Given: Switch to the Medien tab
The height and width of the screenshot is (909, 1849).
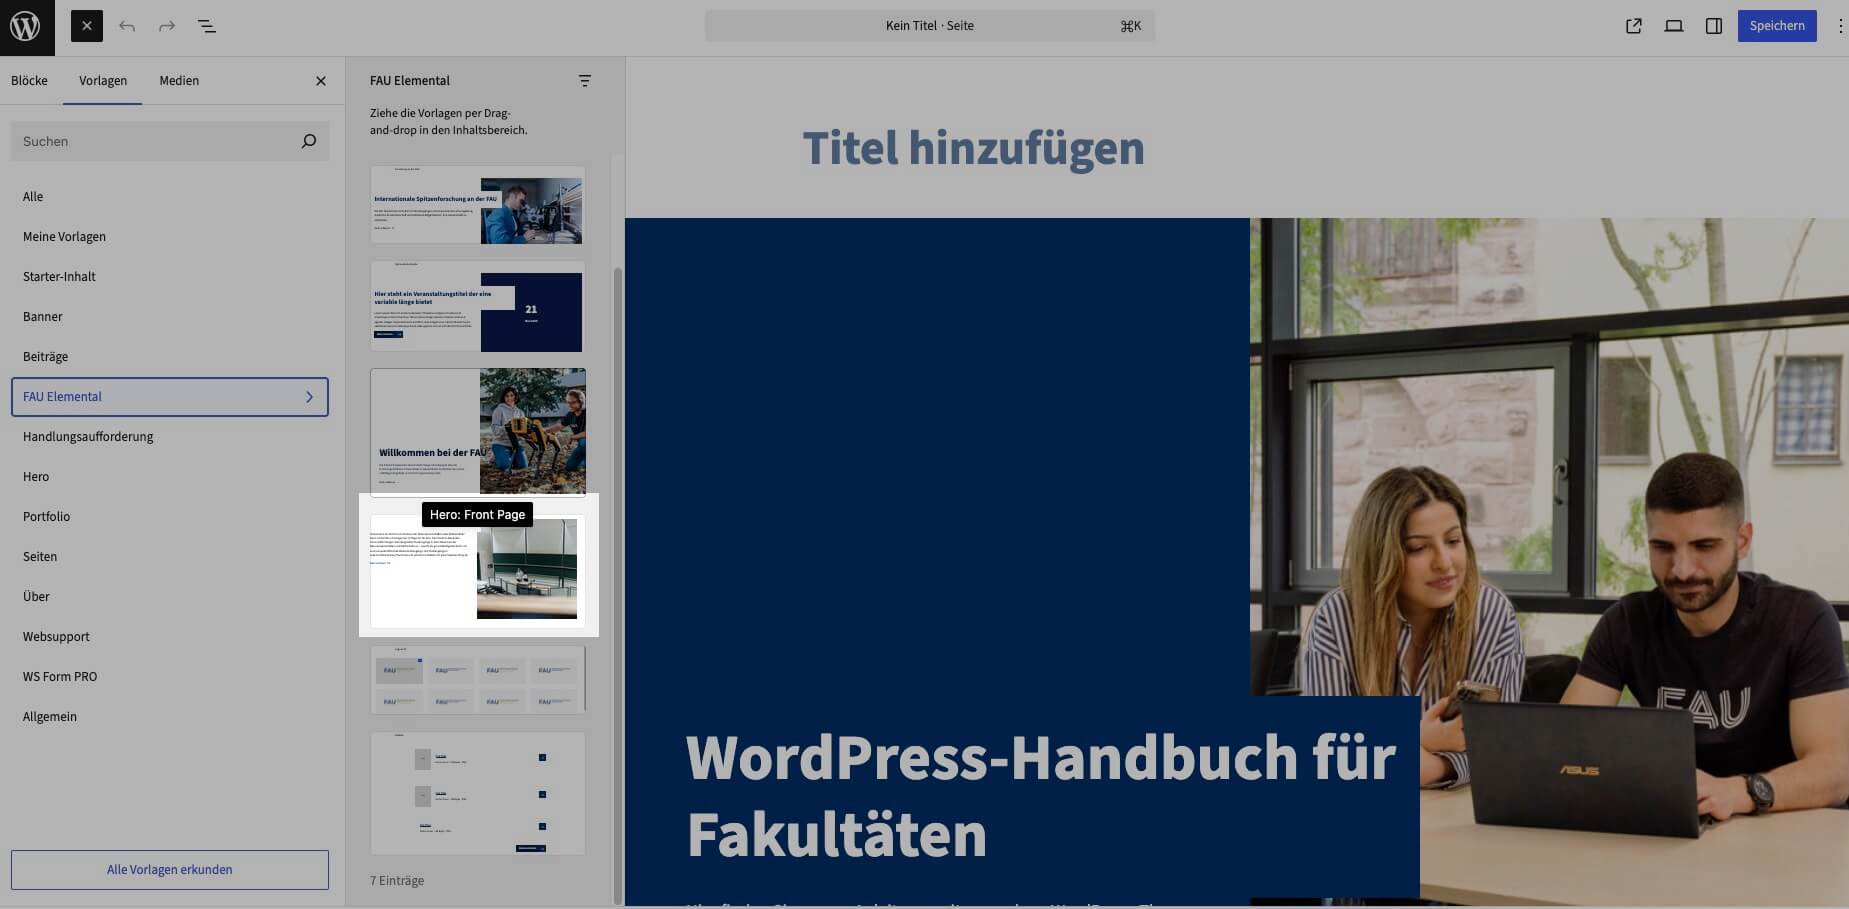Looking at the screenshot, I should tap(180, 81).
